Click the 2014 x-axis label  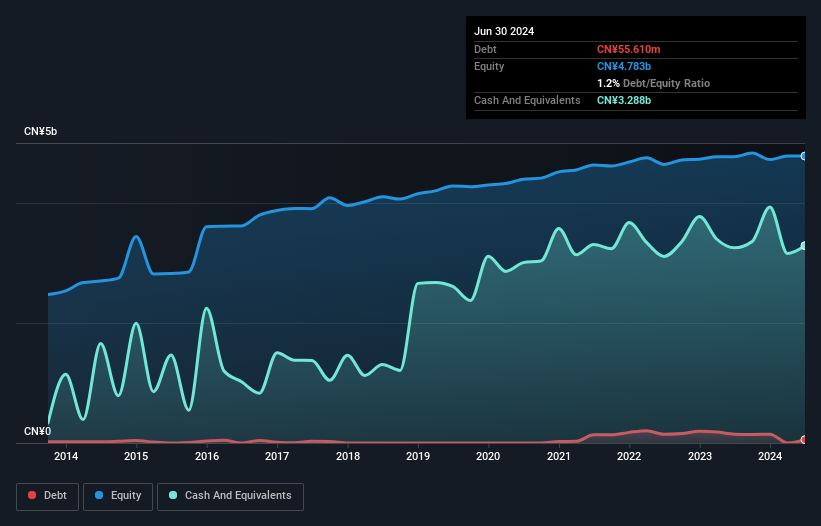(x=66, y=457)
